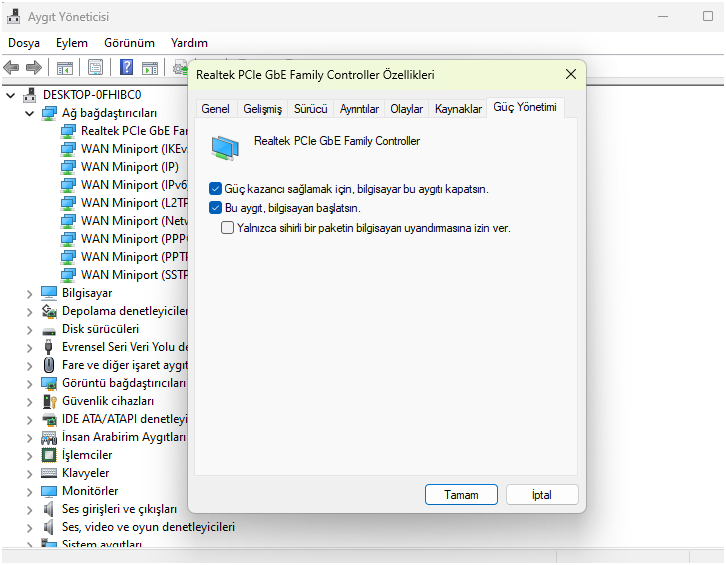Click the blue Help question mark icon
726x565 pixels.
(x=126, y=68)
